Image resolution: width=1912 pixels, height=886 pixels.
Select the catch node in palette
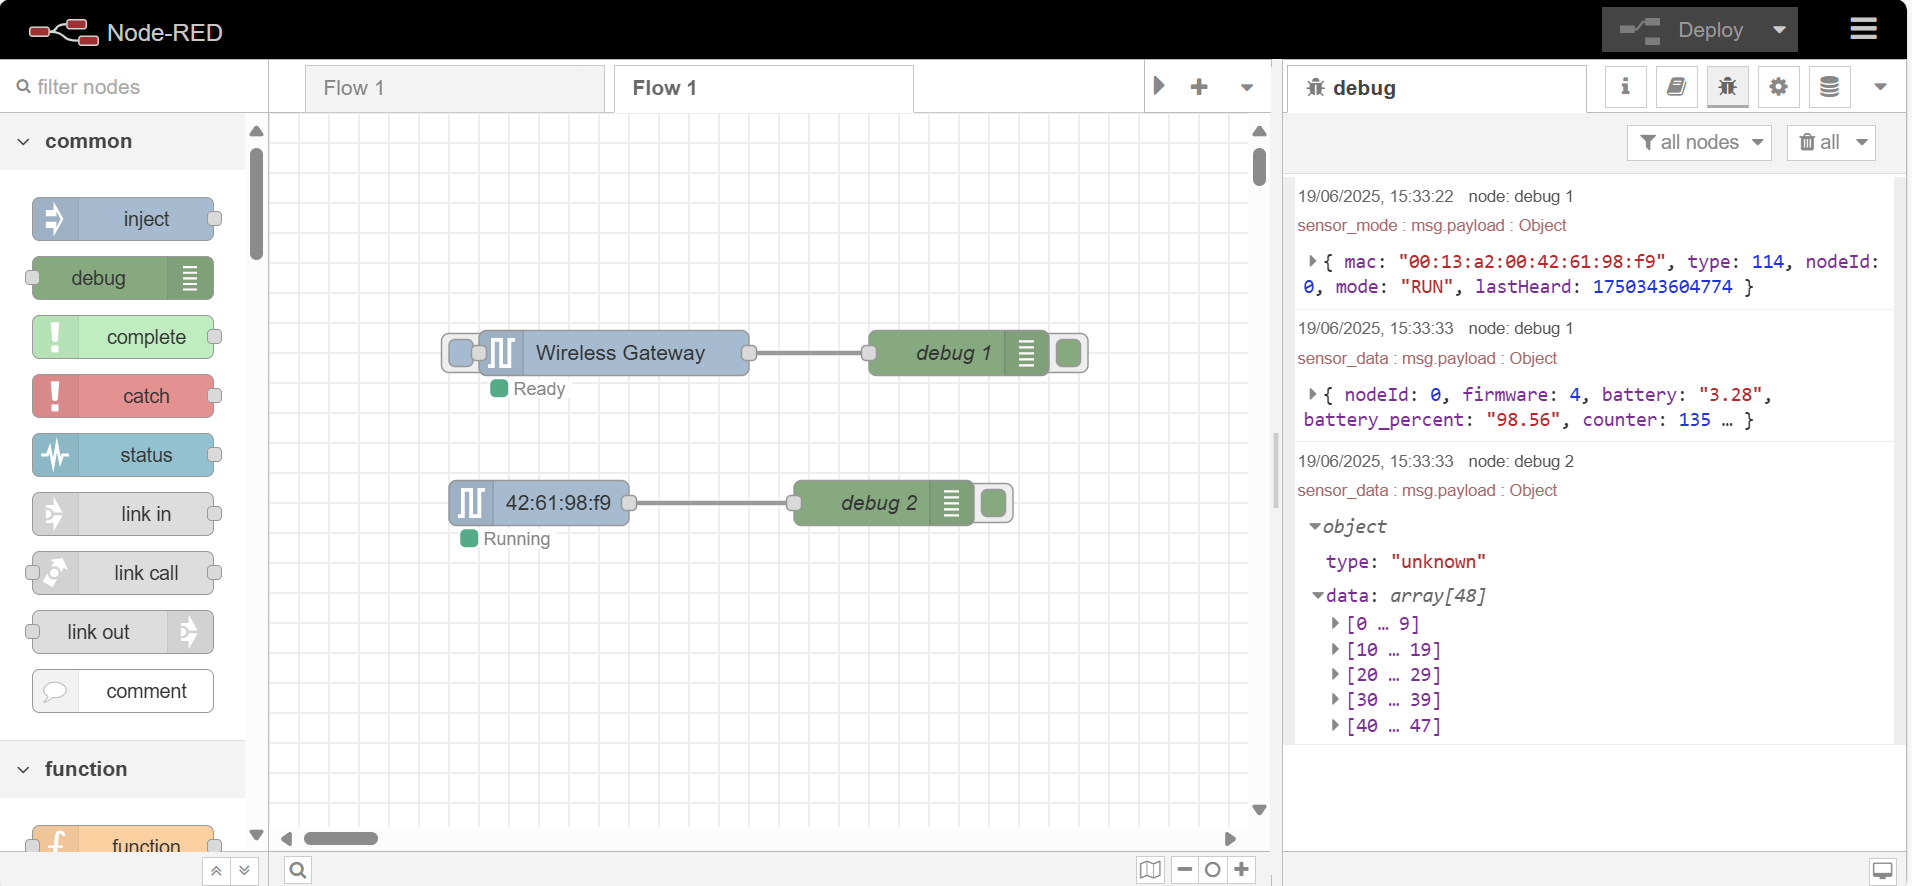tap(123, 396)
